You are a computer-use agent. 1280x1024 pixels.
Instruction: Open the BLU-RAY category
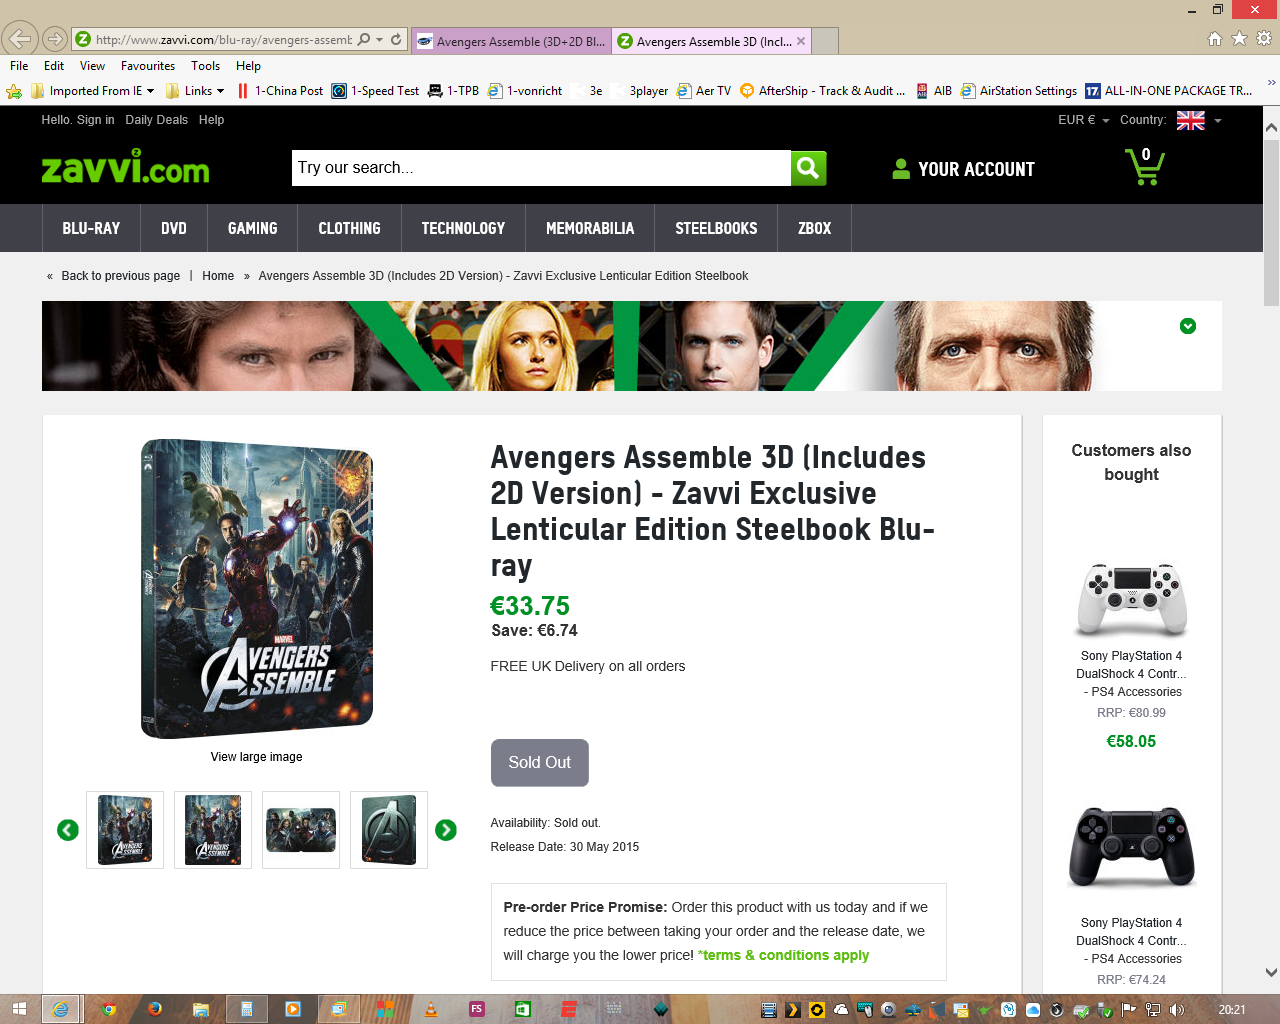tap(91, 228)
